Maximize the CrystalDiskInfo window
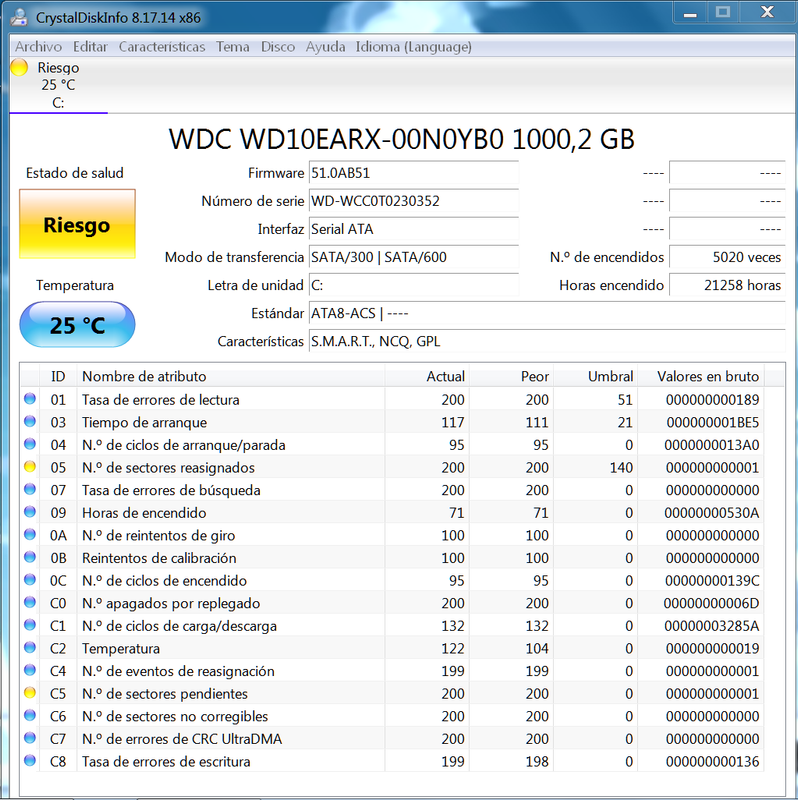Screen dimensions: 798x800 point(722,13)
